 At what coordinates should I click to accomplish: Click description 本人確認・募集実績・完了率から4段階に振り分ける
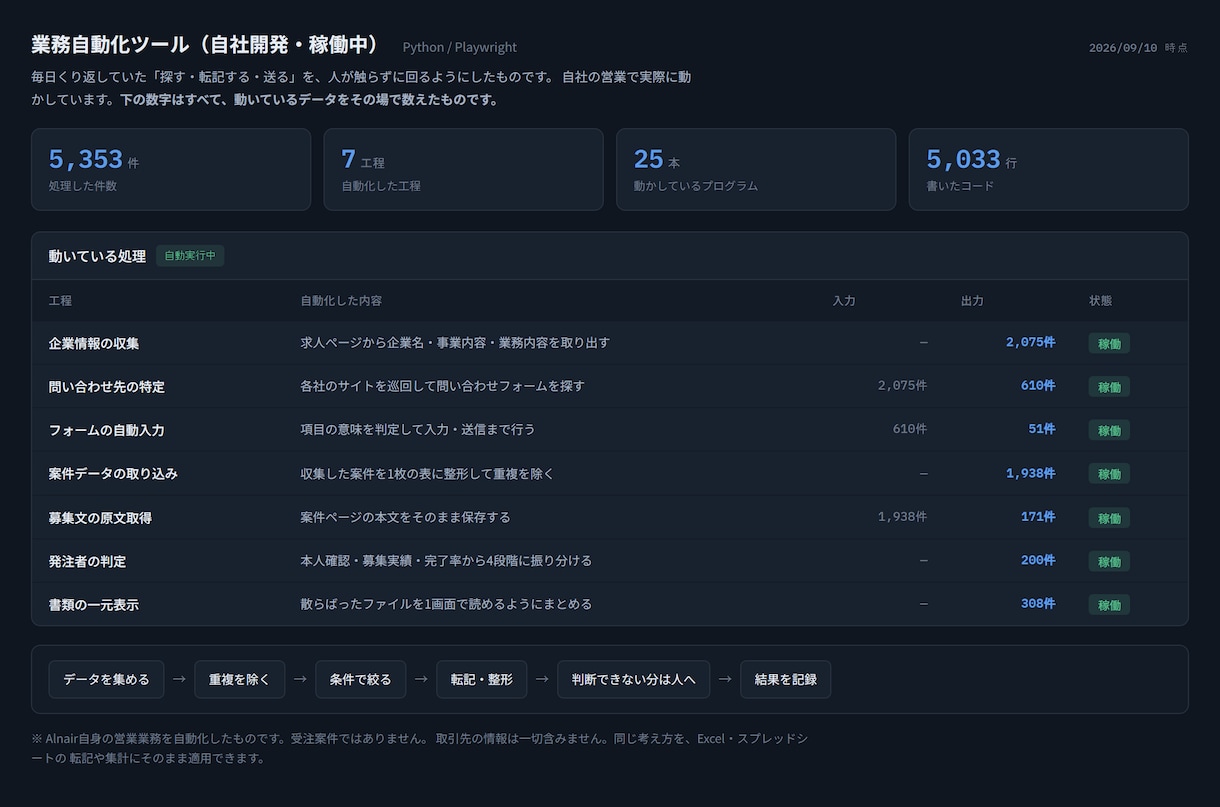(x=446, y=560)
